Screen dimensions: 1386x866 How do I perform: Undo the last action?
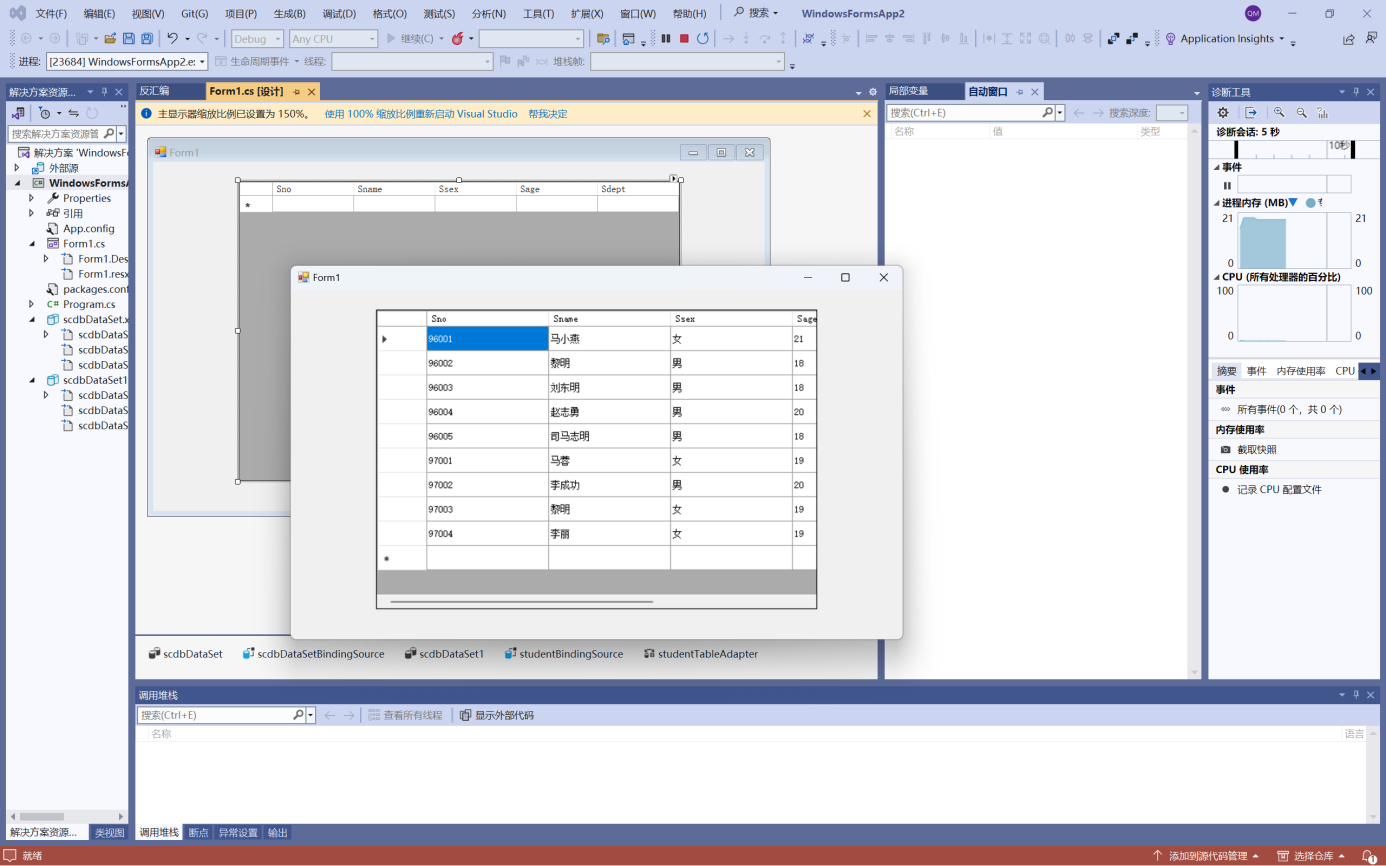(172, 39)
